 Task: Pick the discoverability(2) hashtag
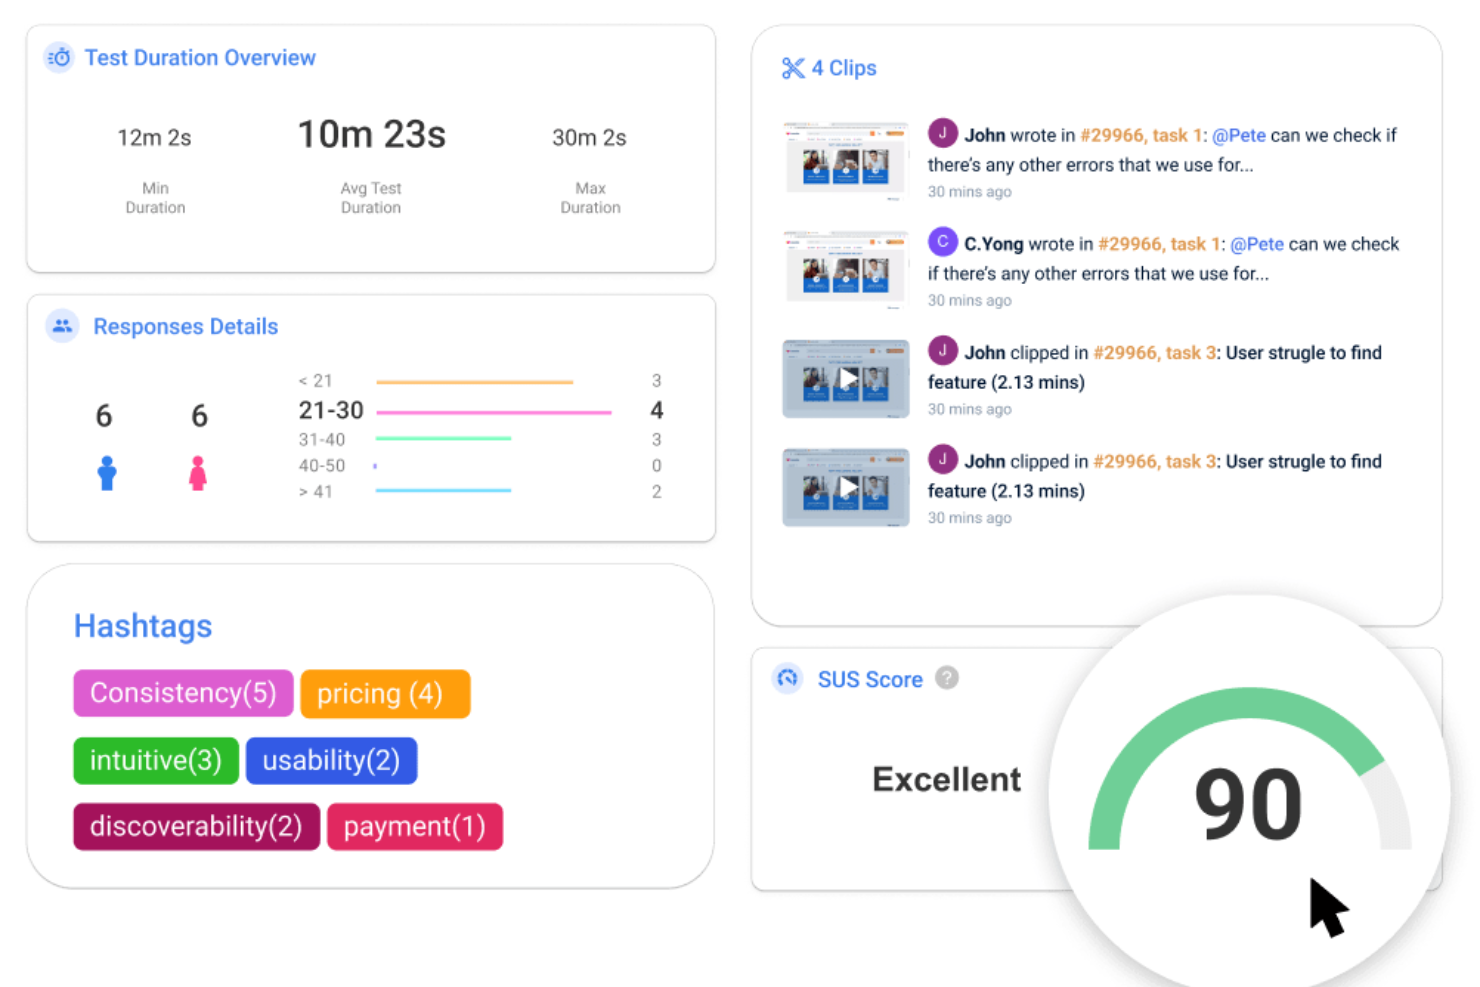point(196,827)
